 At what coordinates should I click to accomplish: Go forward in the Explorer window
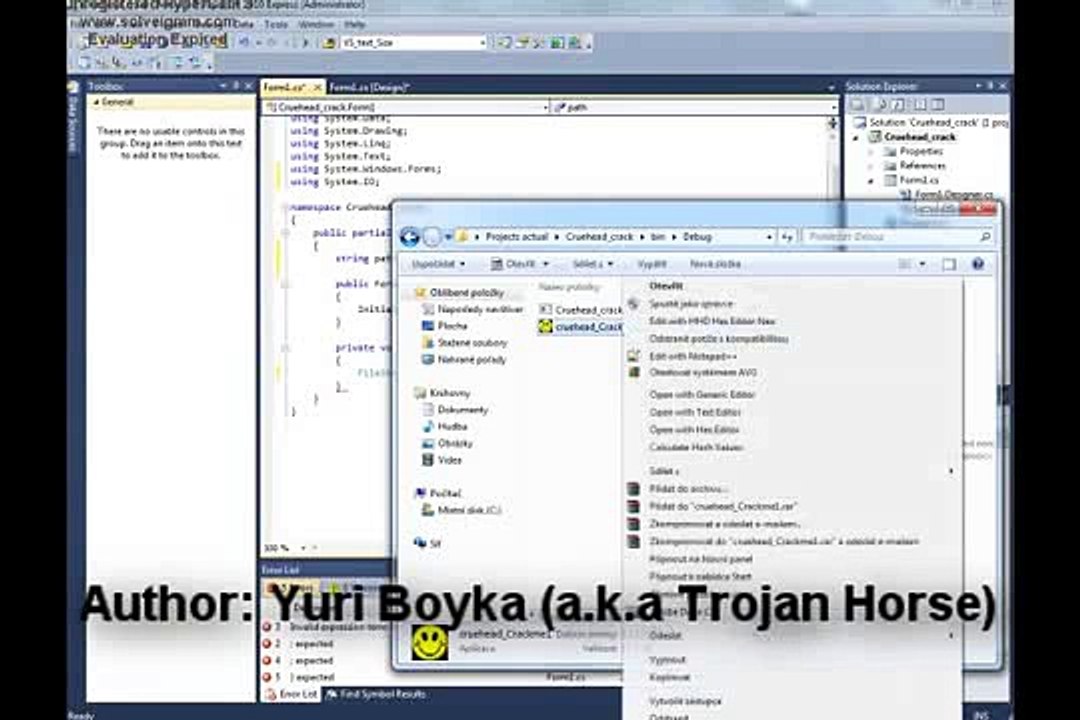click(x=432, y=237)
